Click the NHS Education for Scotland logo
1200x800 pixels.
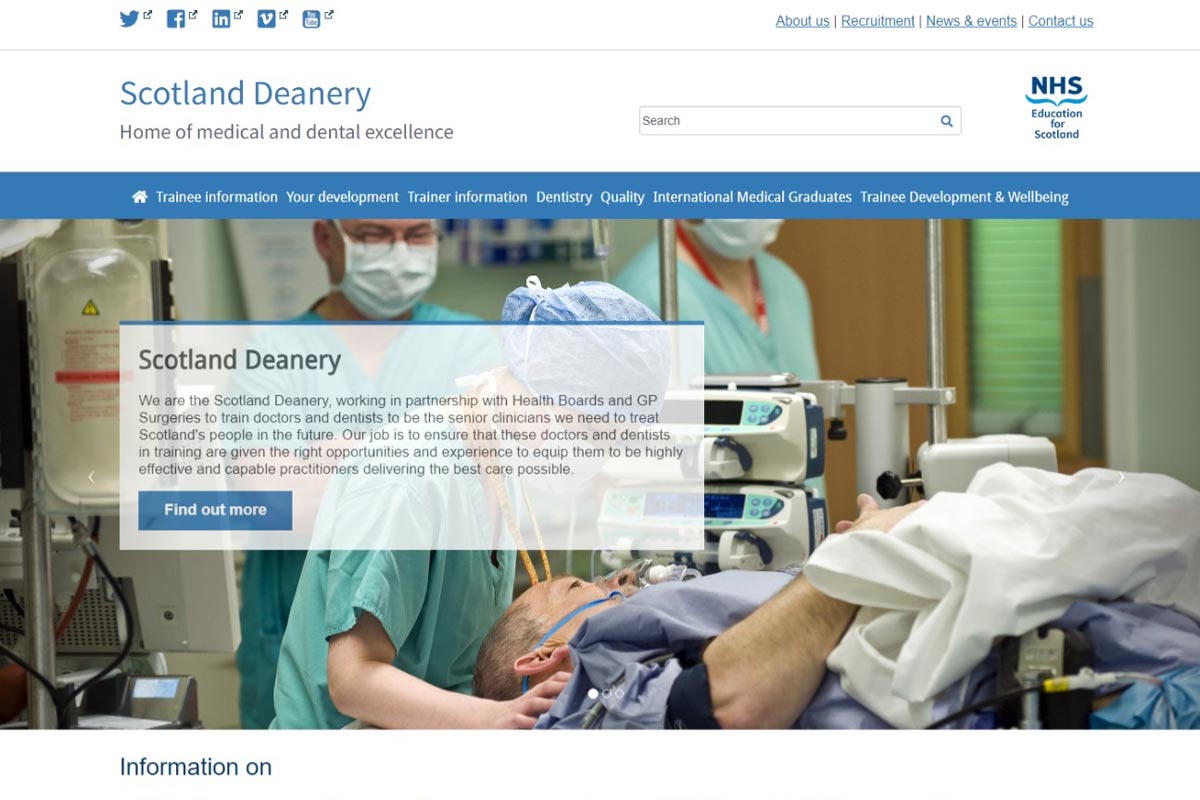click(1056, 107)
